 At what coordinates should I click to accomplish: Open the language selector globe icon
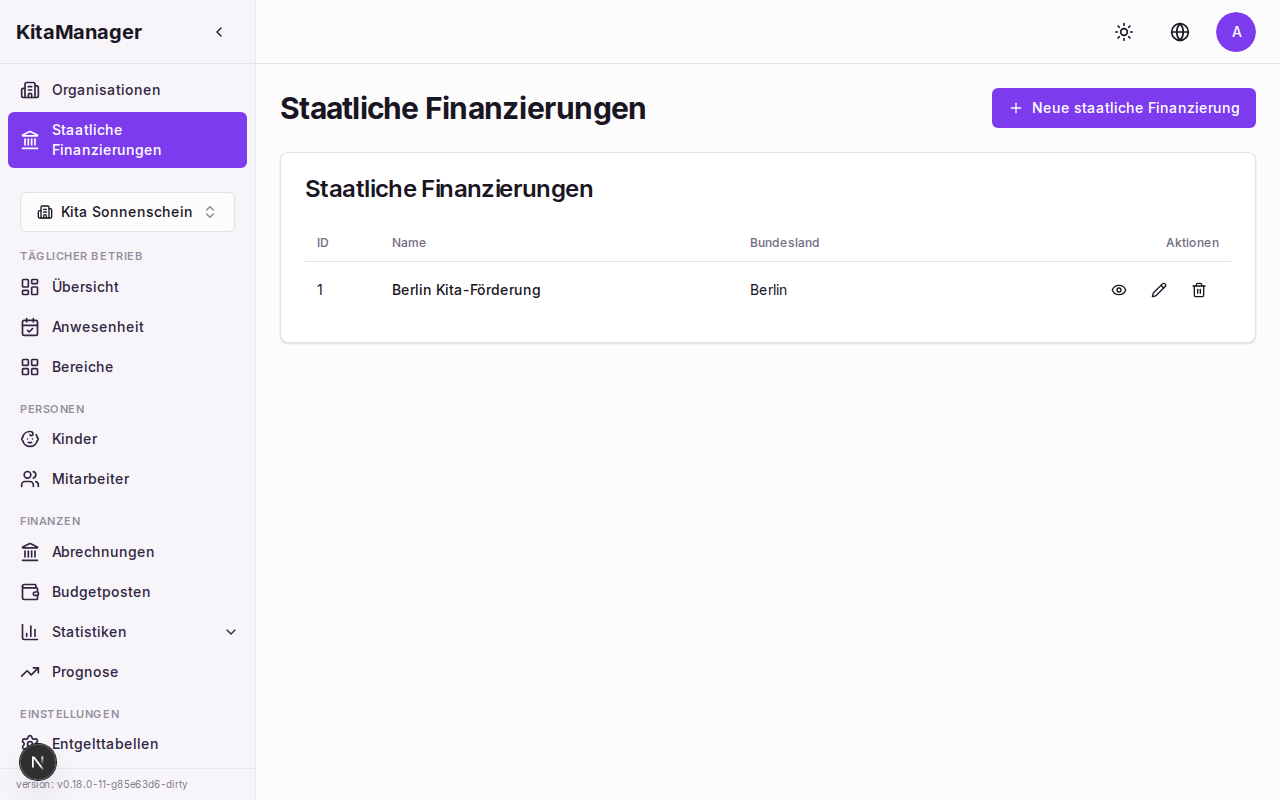[x=1180, y=32]
